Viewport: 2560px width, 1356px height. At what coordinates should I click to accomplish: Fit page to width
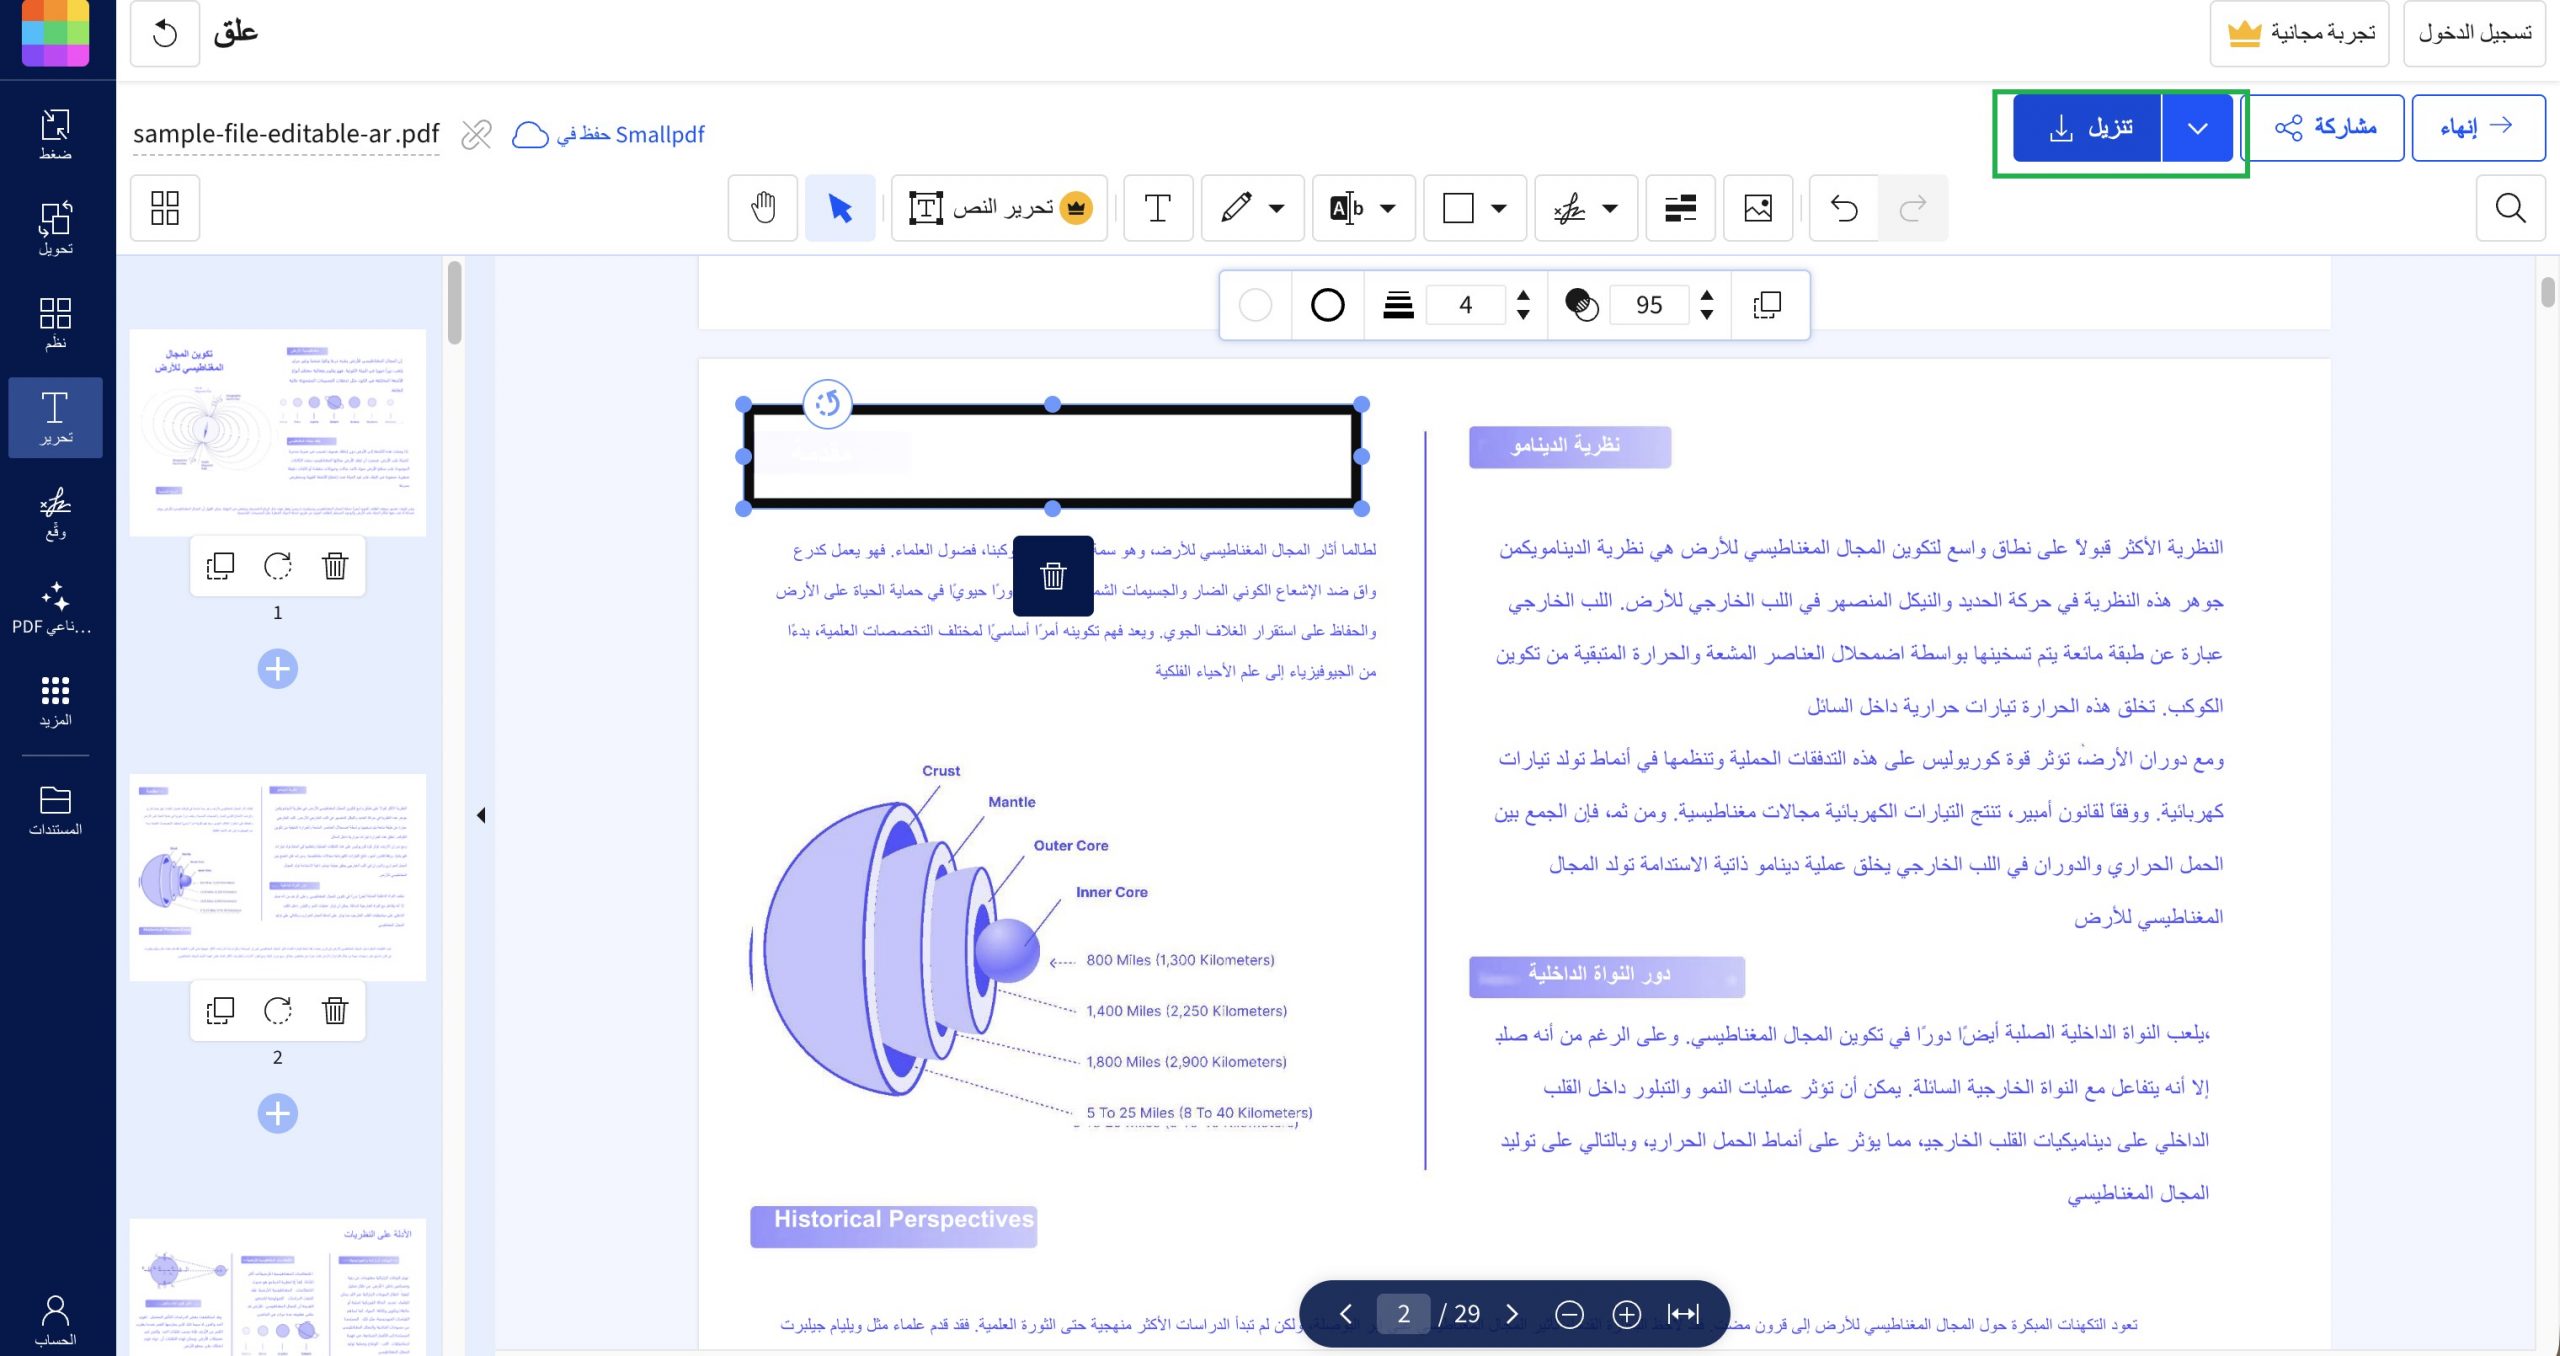click(x=1684, y=1314)
